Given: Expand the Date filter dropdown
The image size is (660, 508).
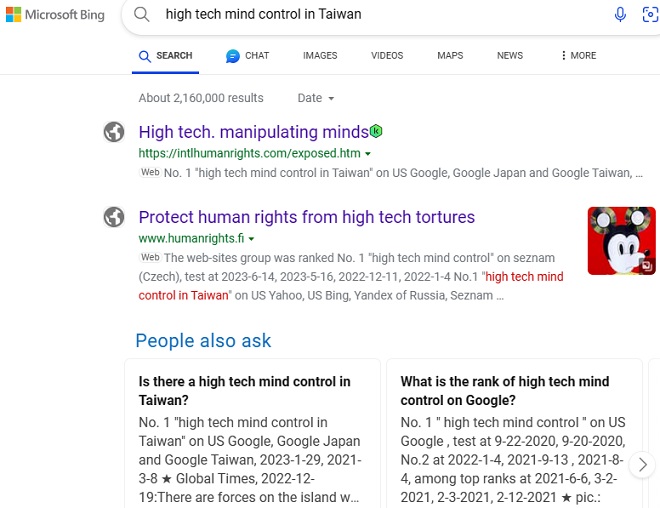Looking at the screenshot, I should (316, 98).
